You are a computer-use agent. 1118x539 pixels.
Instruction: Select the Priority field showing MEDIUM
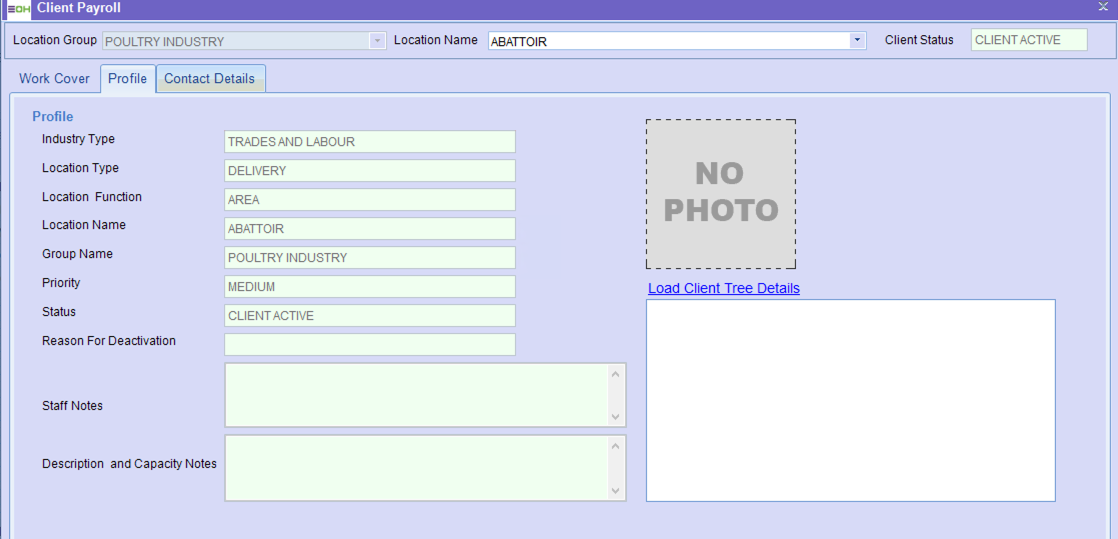[x=370, y=287]
